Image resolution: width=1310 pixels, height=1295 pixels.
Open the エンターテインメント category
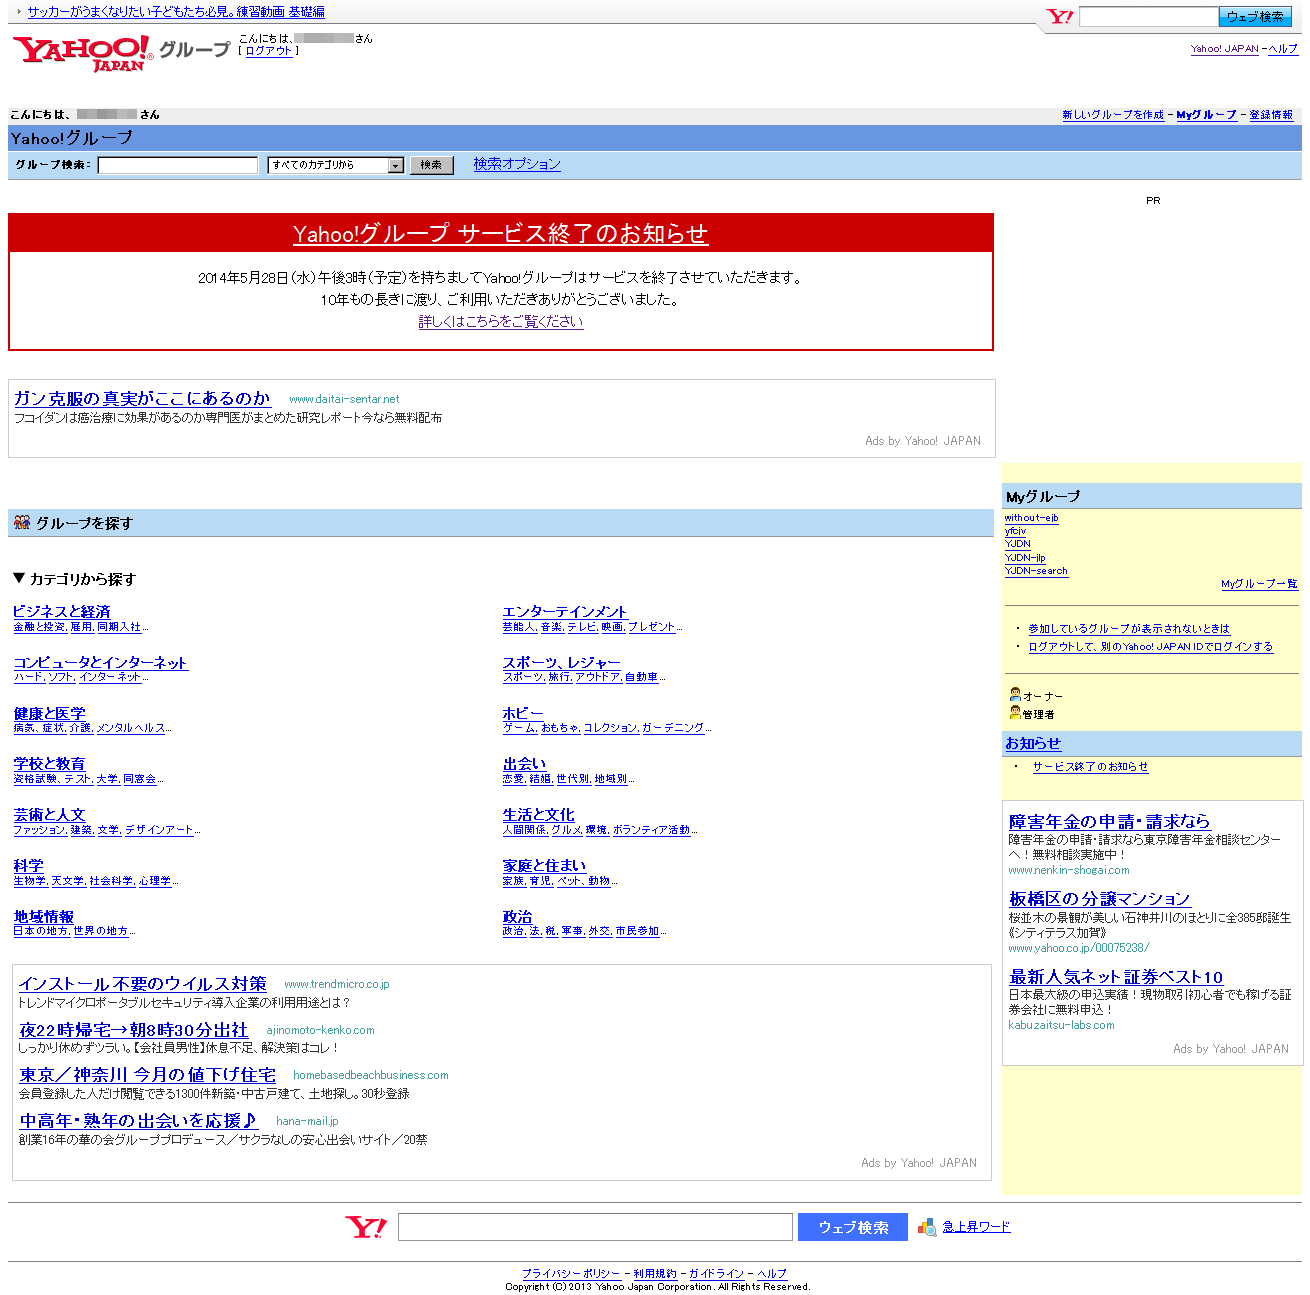click(x=564, y=612)
